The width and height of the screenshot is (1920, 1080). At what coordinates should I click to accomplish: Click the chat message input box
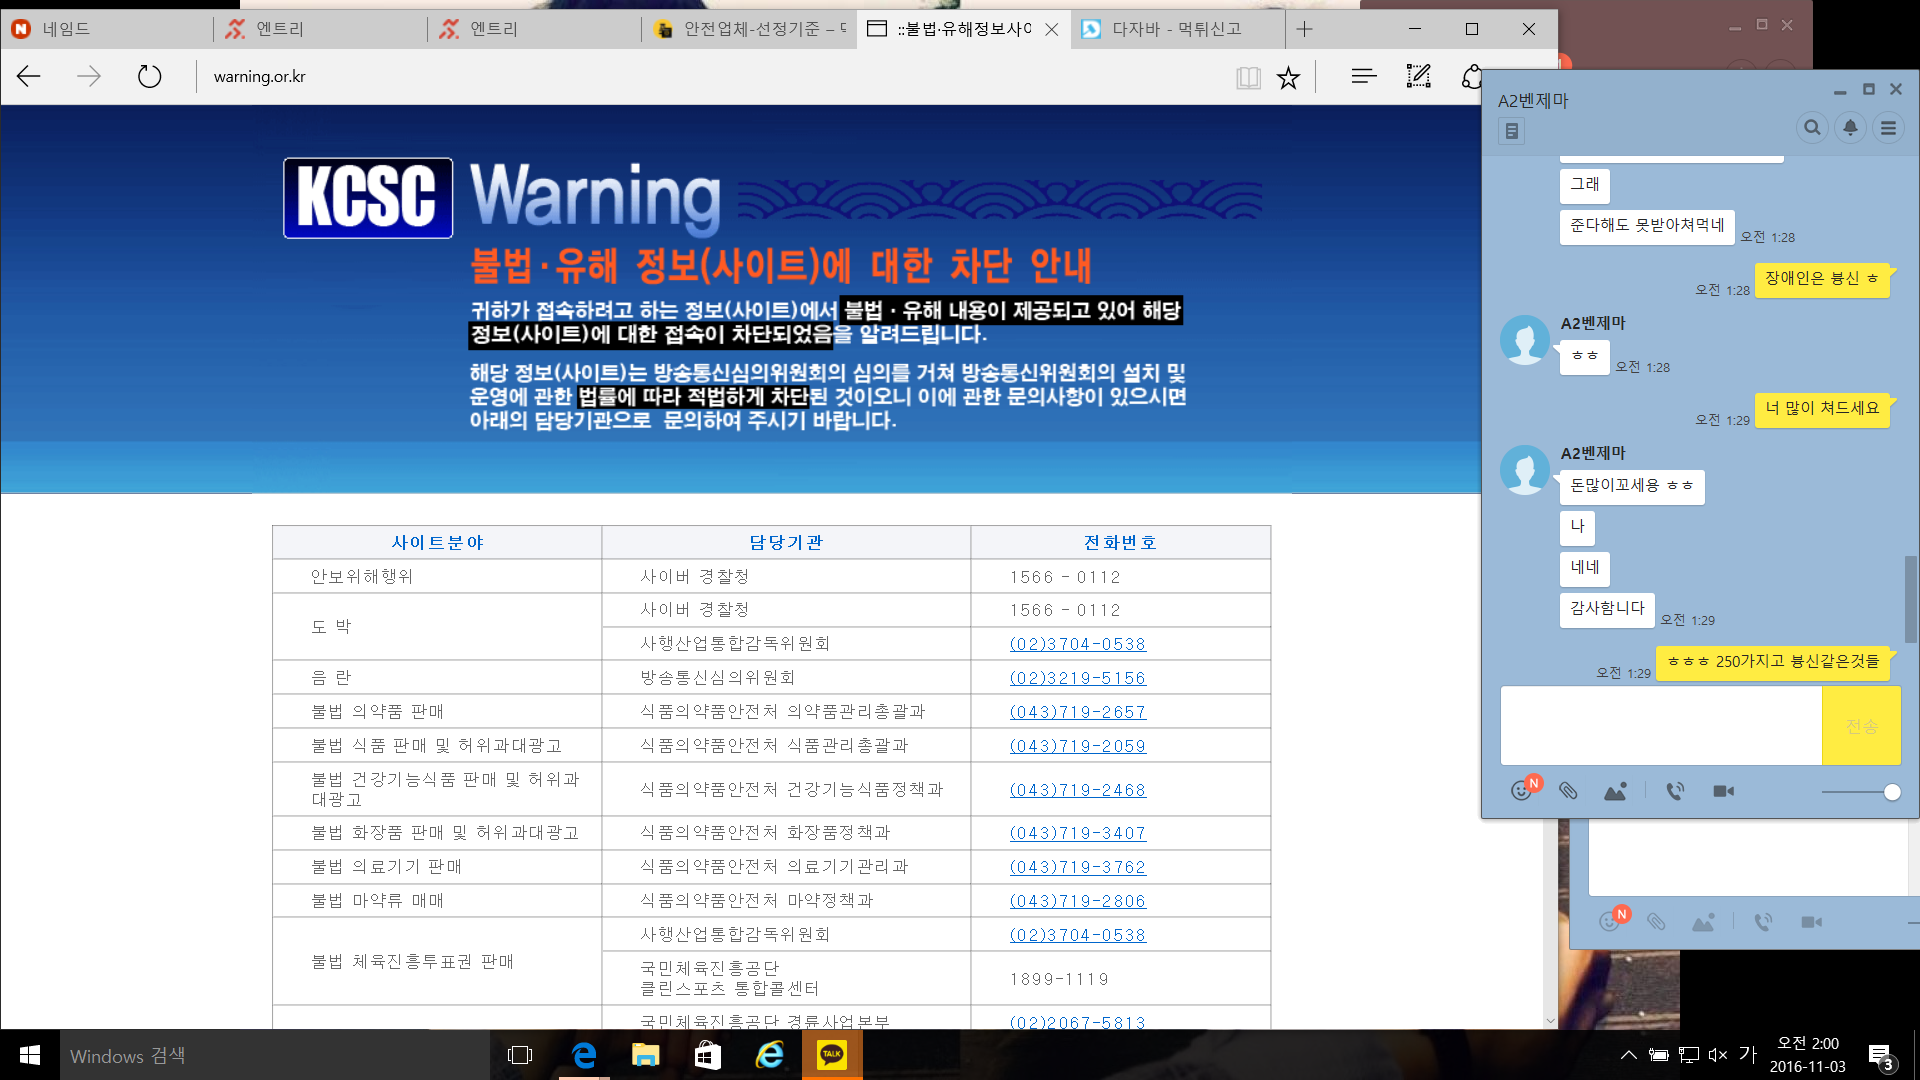point(1660,725)
